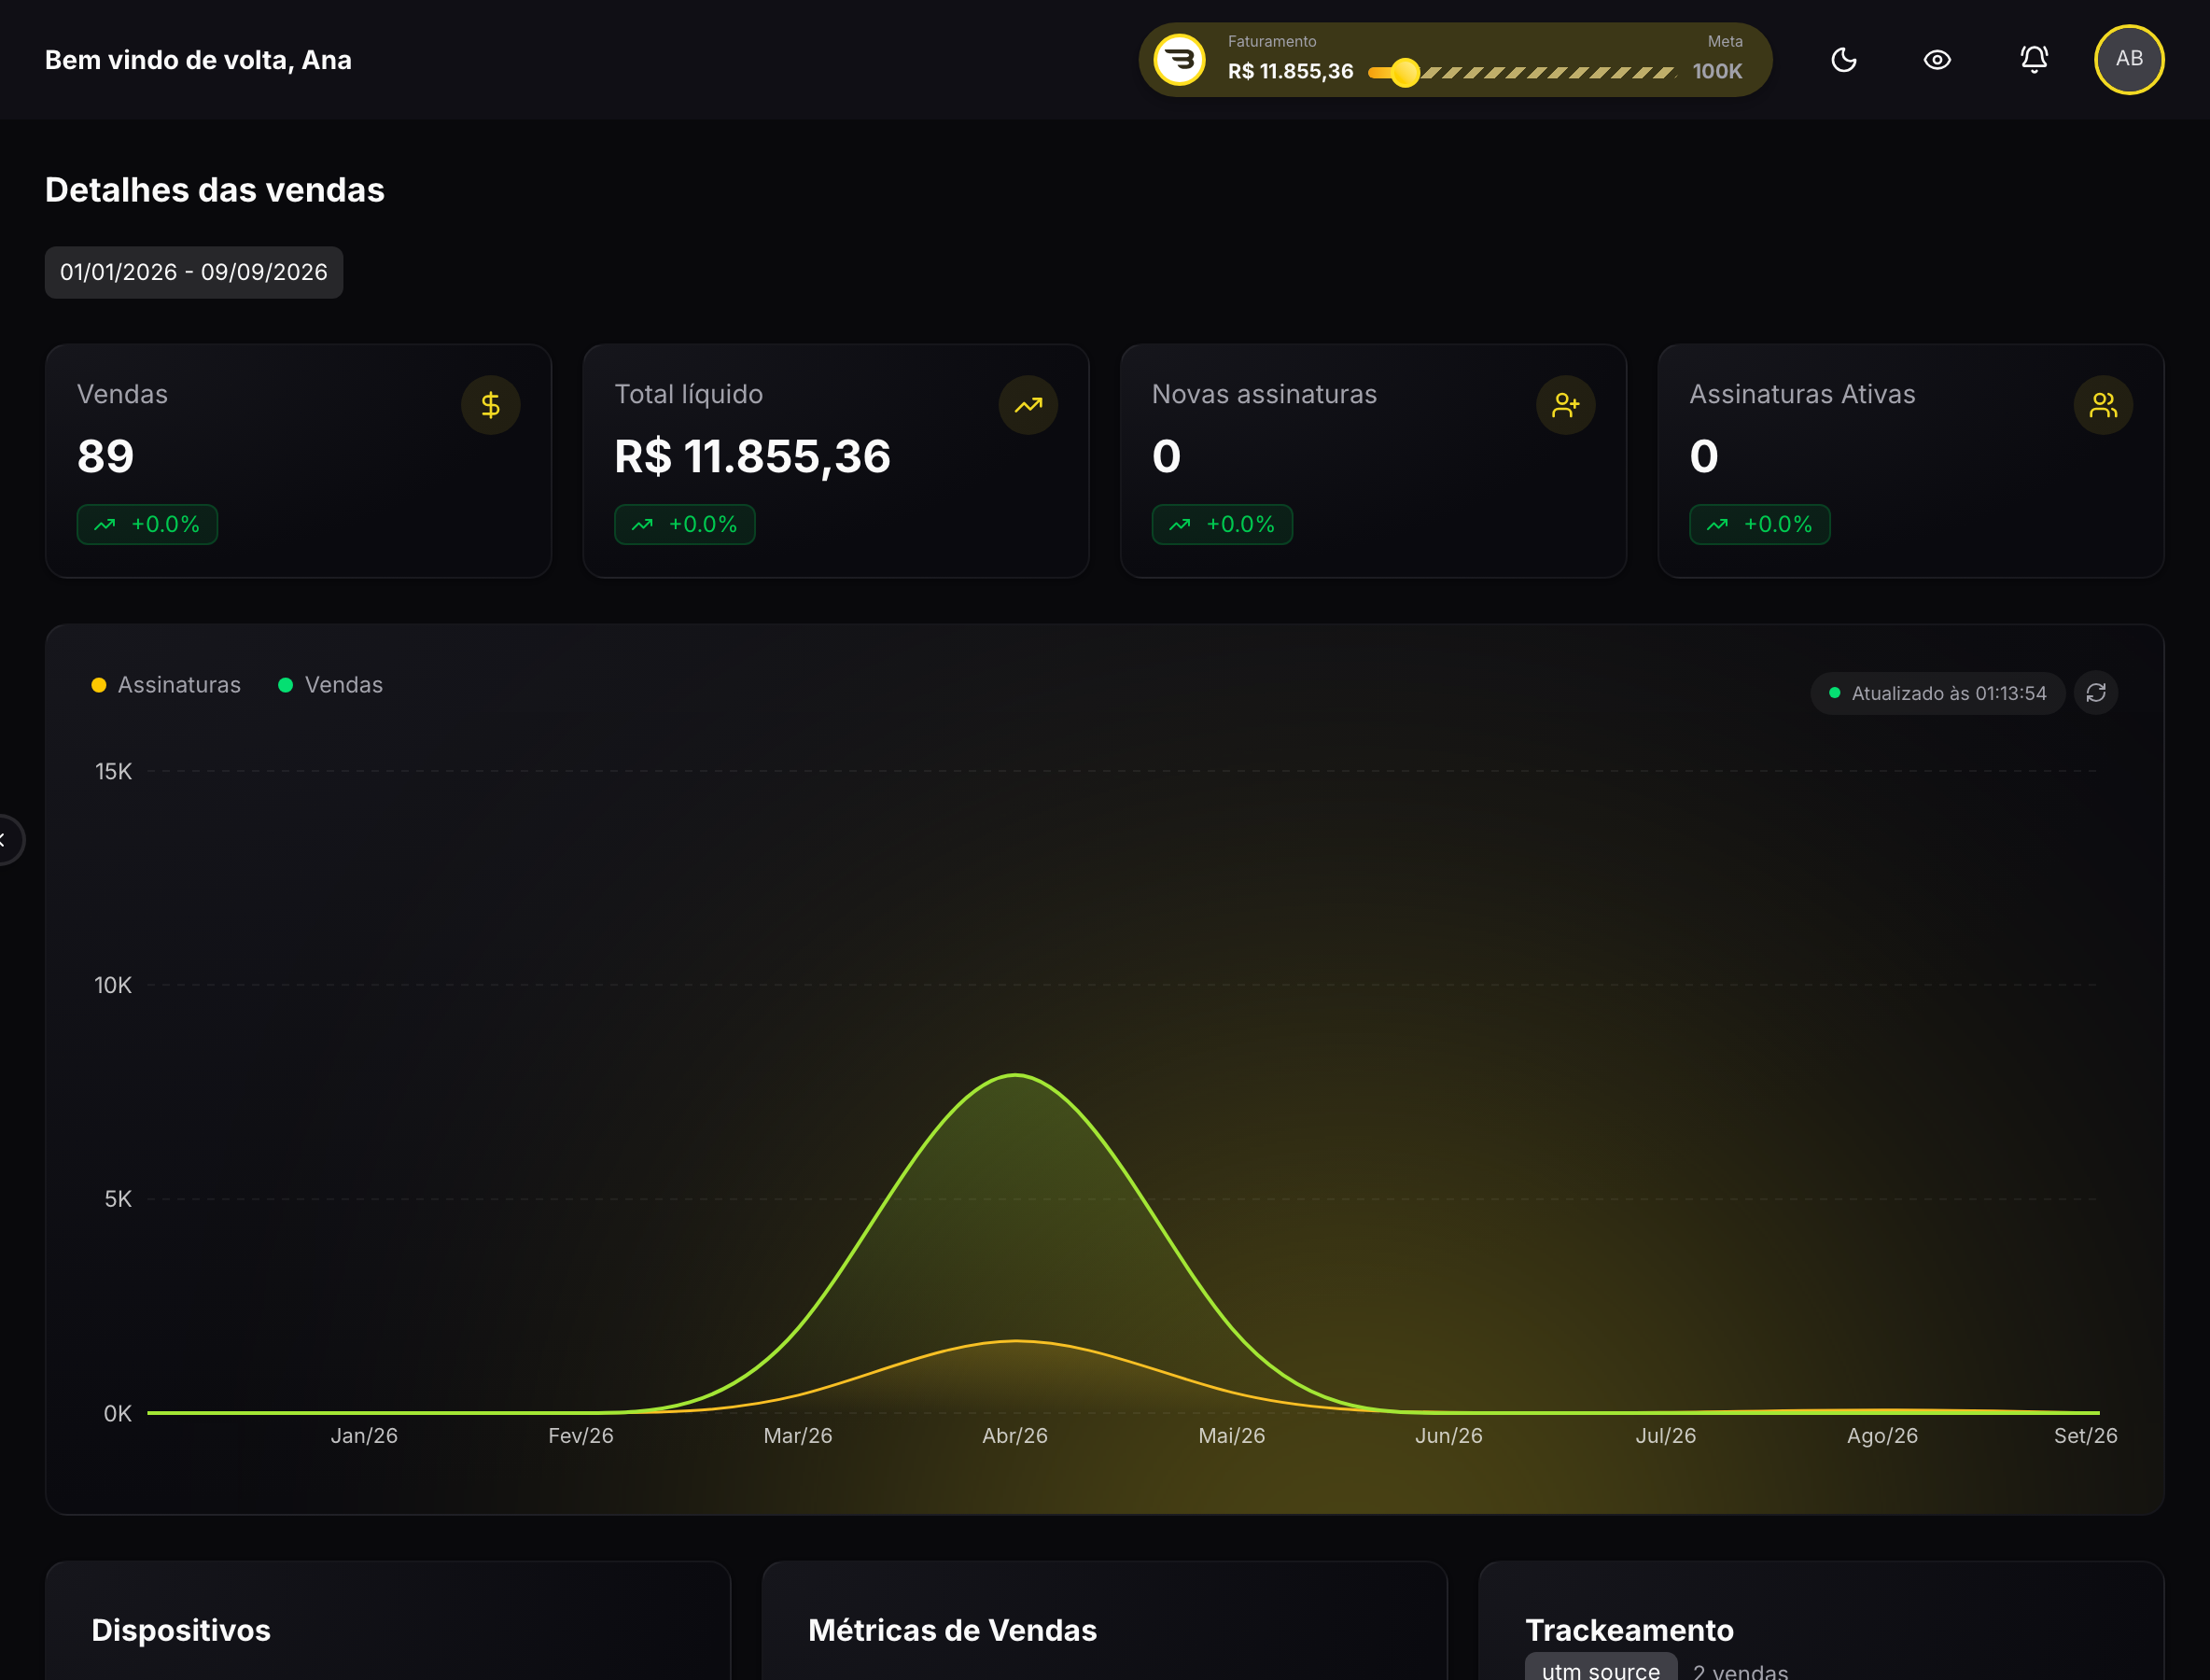This screenshot has height=1680, width=2210.
Task: Refresh the chart data
Action: [2096, 693]
